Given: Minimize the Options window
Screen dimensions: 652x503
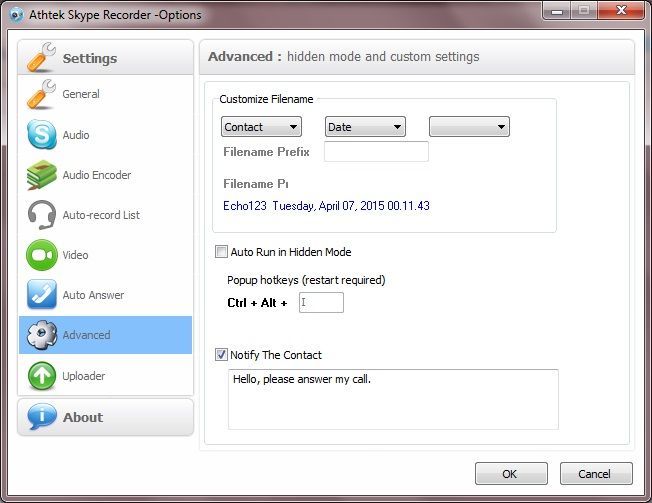Looking at the screenshot, I should [x=557, y=11].
